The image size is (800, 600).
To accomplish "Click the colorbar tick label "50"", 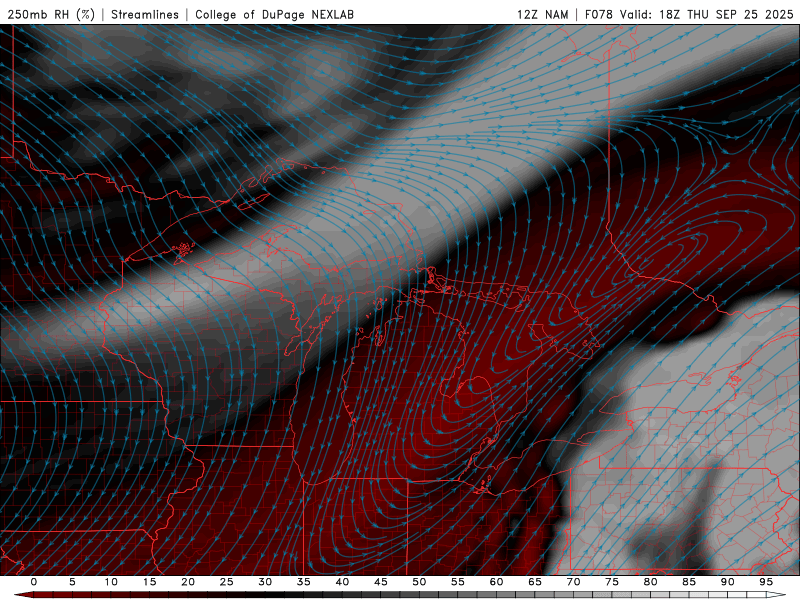I will pos(419,582).
